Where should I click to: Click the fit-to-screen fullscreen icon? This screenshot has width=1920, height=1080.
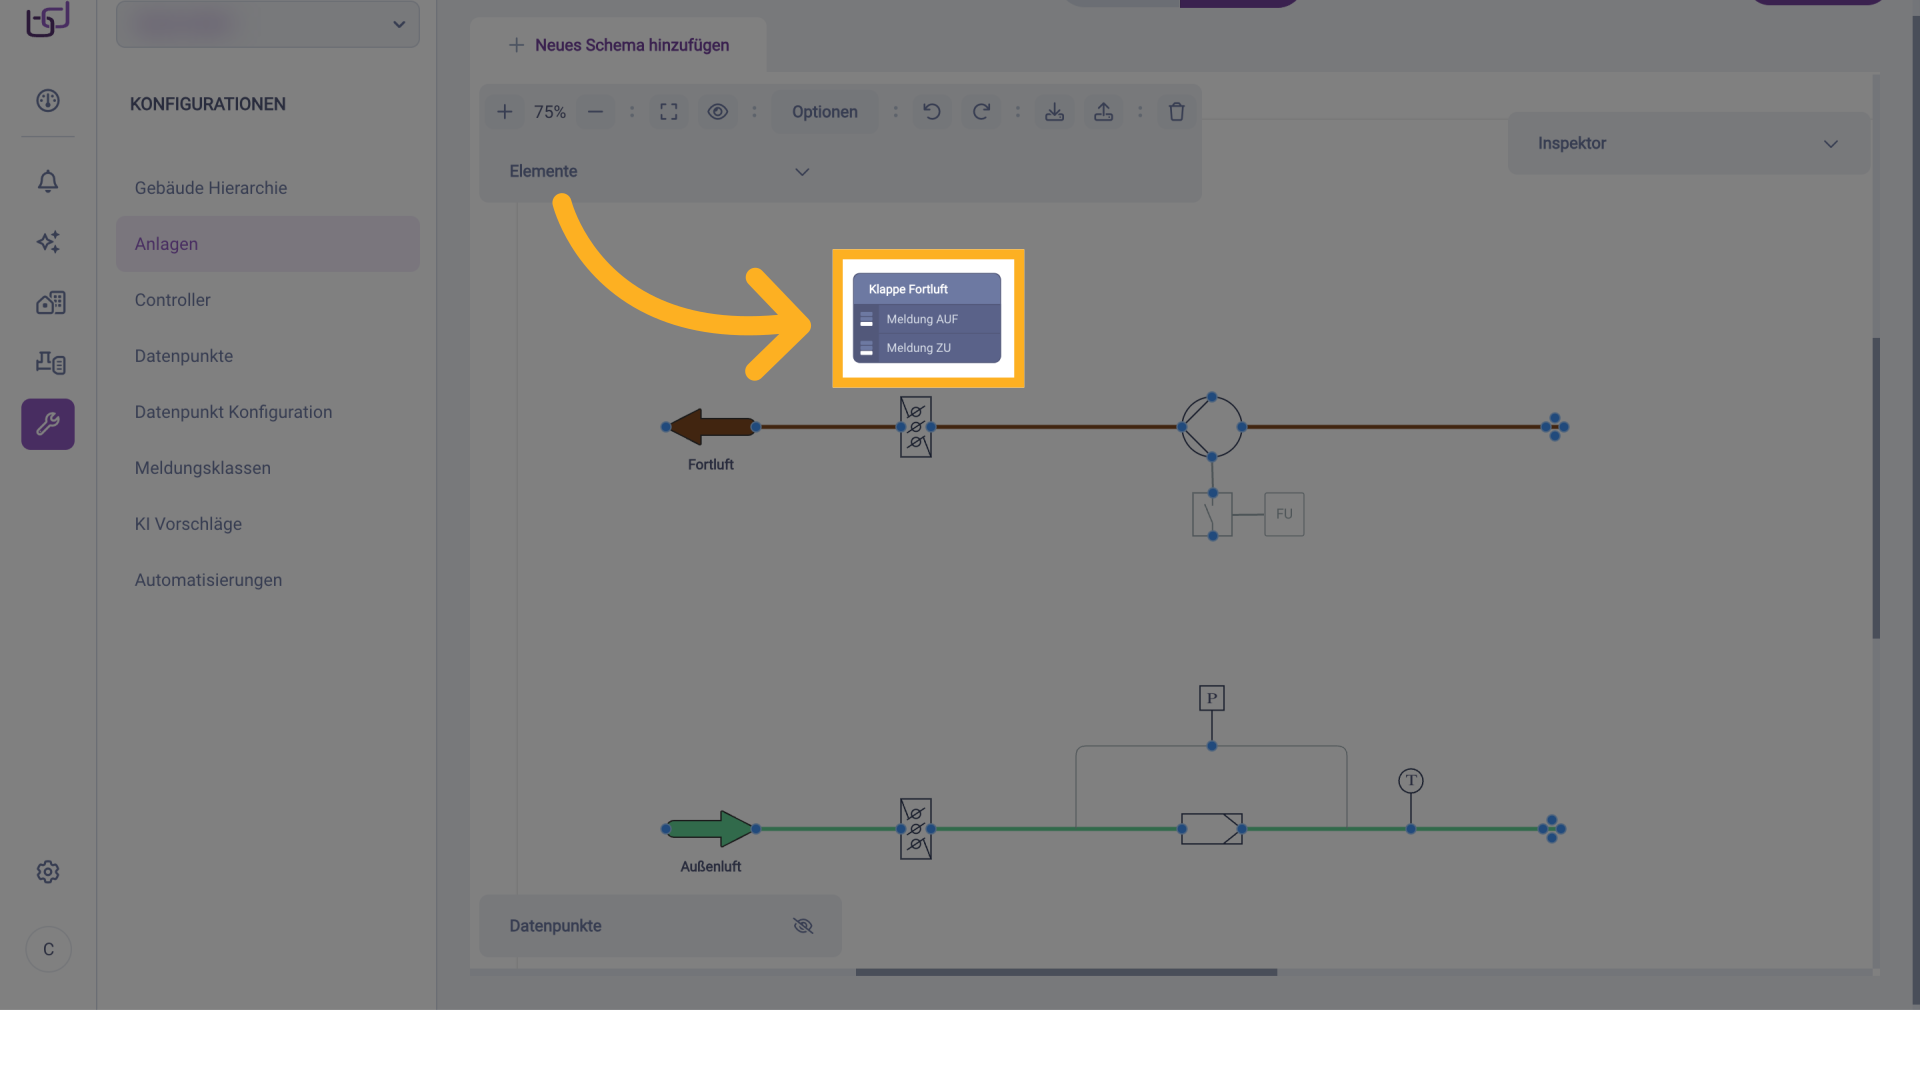pos(669,112)
